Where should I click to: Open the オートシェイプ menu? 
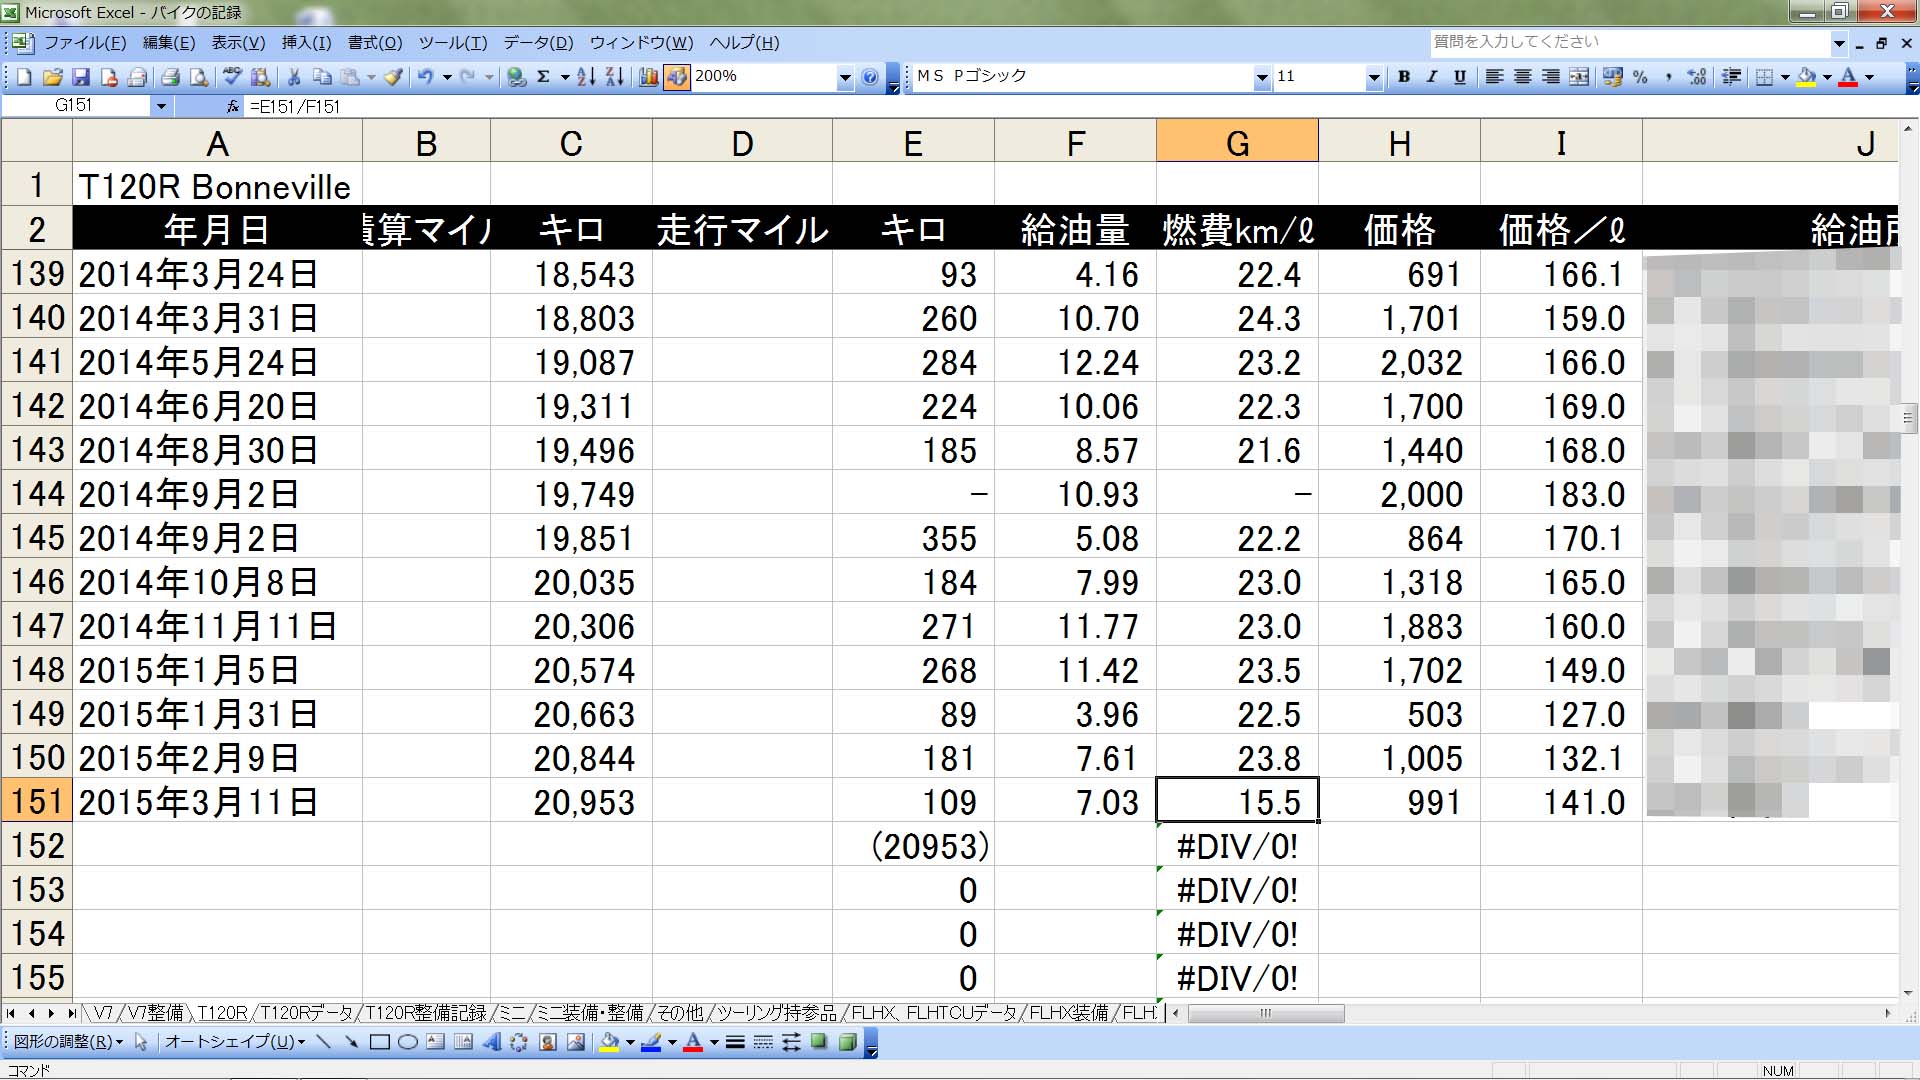pos(235,1042)
